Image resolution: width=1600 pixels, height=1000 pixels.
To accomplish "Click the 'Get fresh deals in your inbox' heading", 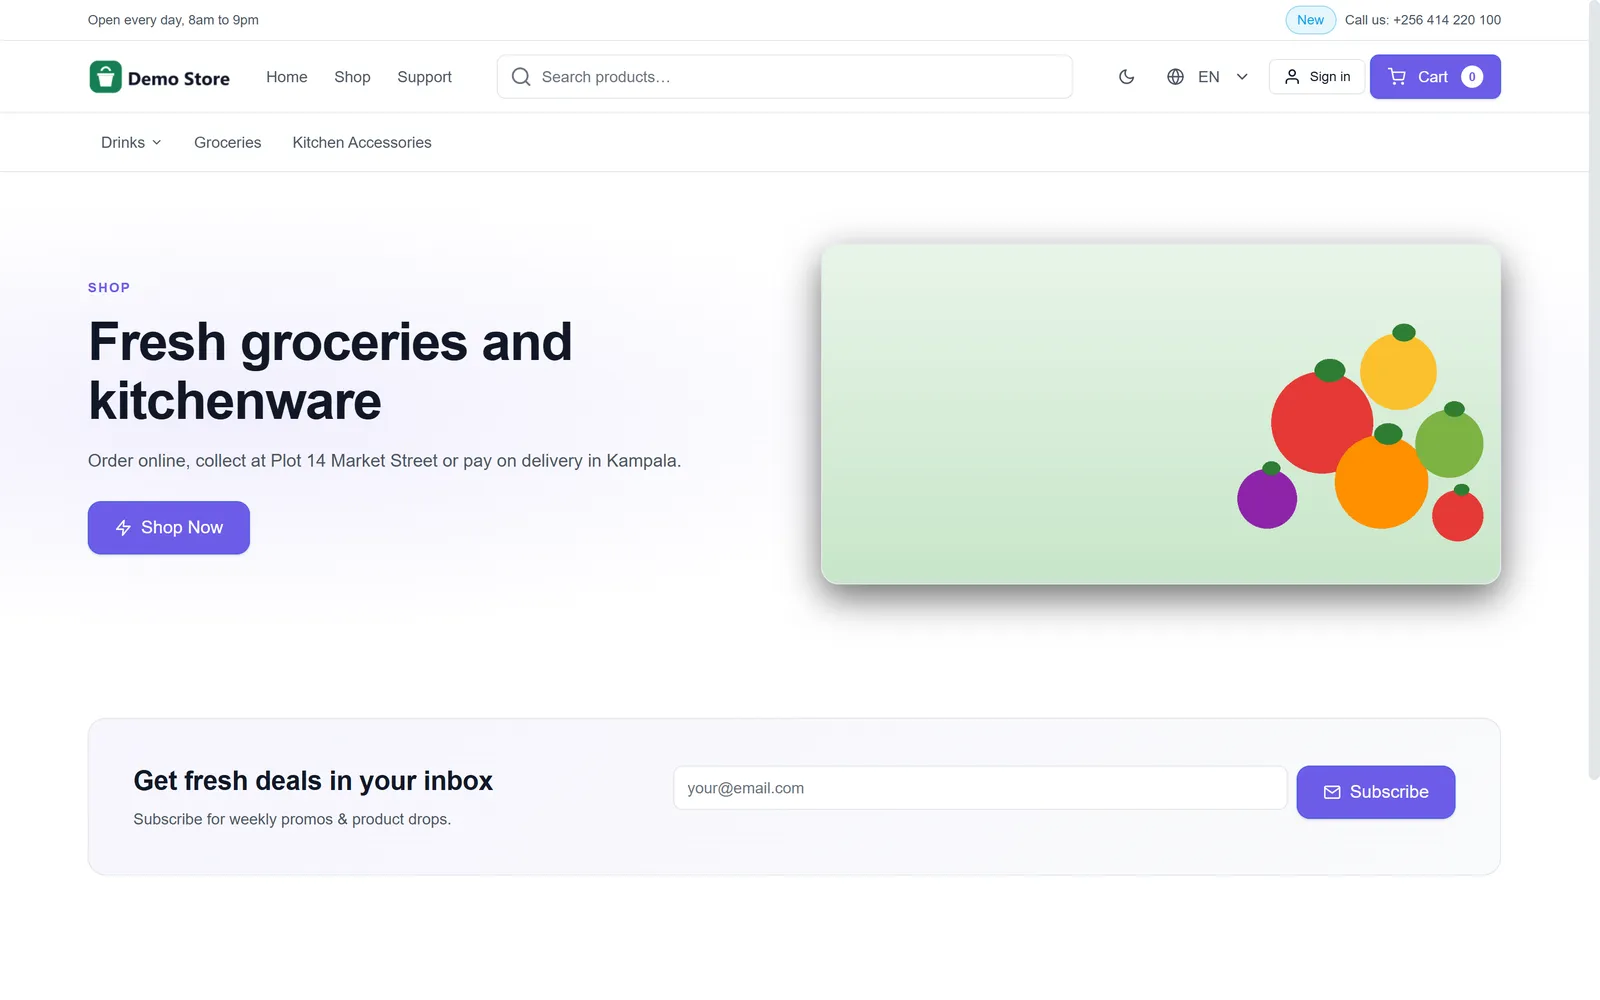I will 313,781.
